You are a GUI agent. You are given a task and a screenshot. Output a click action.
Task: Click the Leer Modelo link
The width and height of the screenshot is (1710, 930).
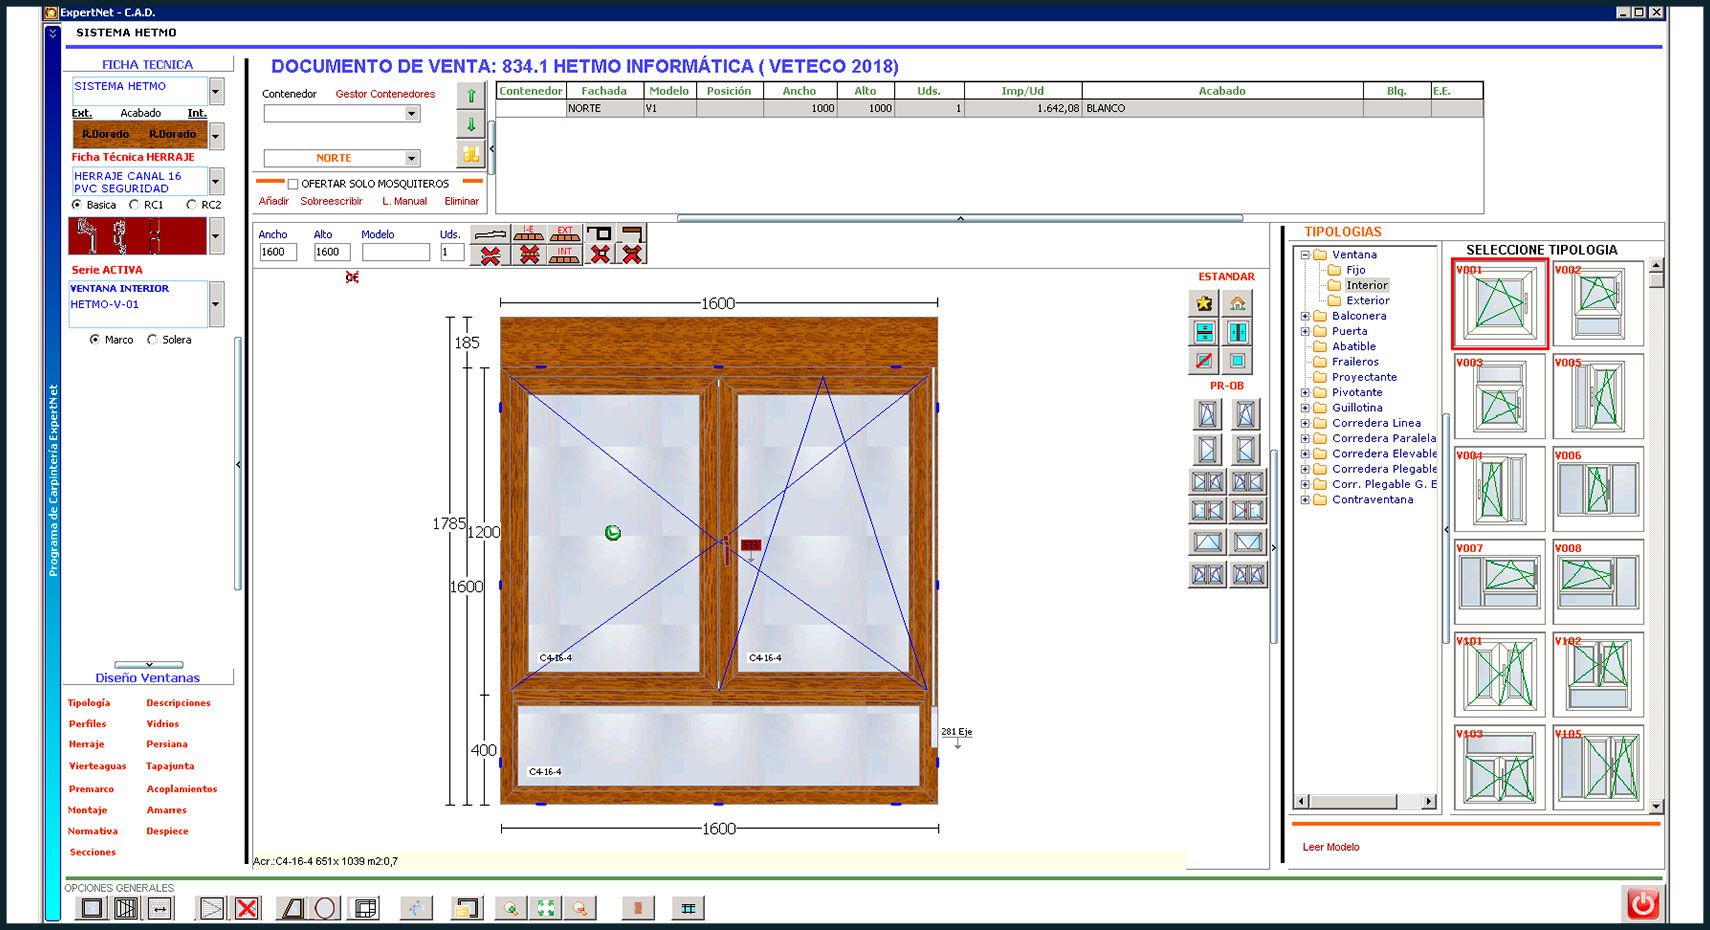(x=1330, y=847)
